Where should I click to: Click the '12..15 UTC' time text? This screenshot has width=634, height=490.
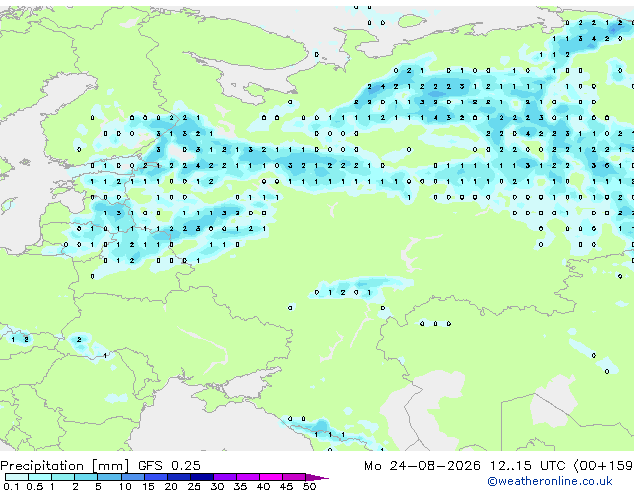tap(527, 465)
